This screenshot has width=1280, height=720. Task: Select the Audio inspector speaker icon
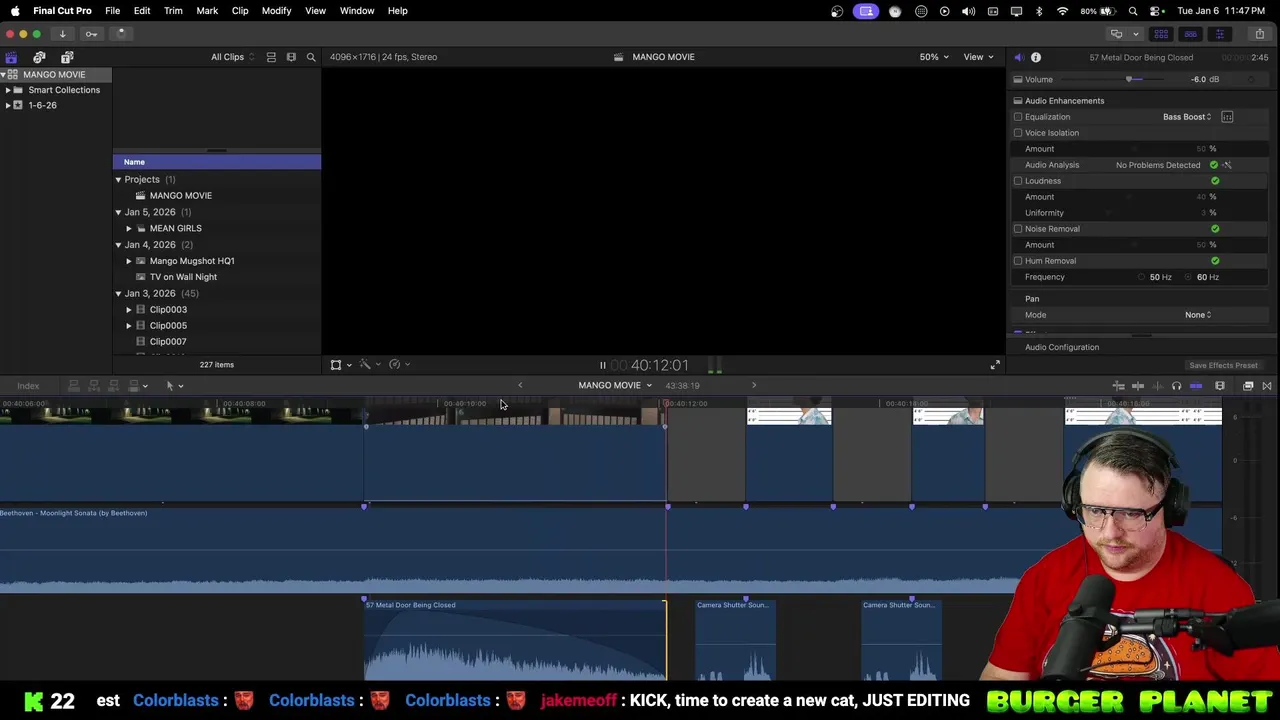point(1018,57)
